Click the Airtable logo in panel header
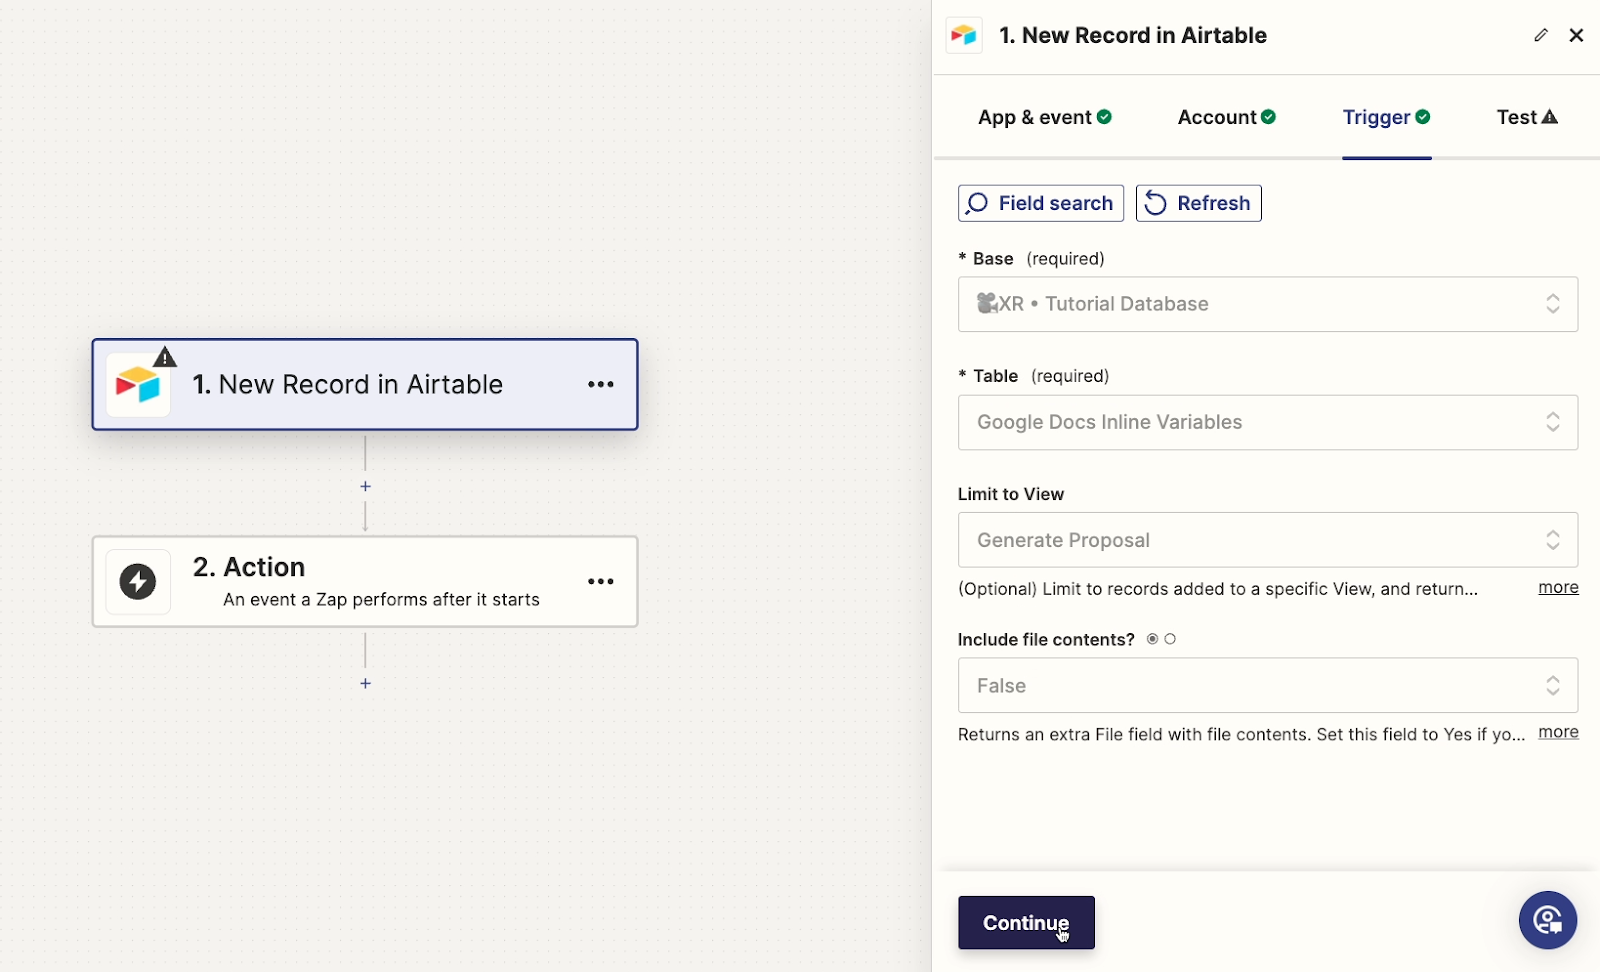The image size is (1600, 972). (964, 36)
